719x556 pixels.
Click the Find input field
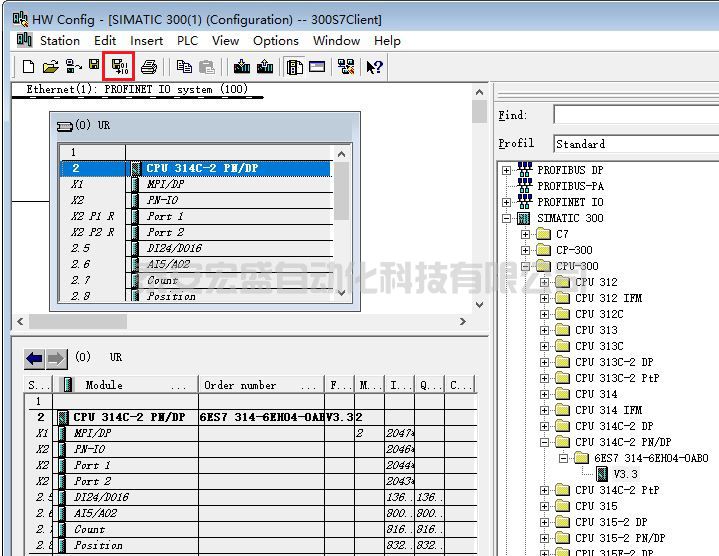tap(636, 116)
